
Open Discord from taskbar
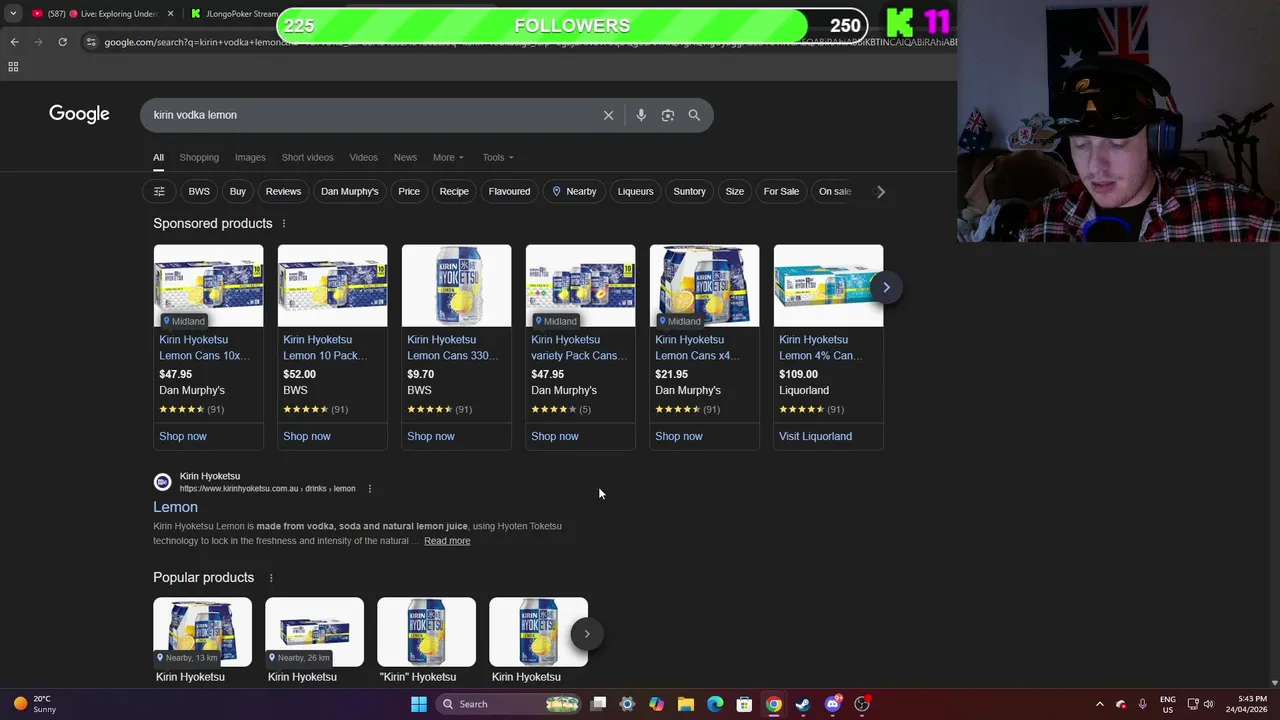pyautogui.click(x=832, y=704)
